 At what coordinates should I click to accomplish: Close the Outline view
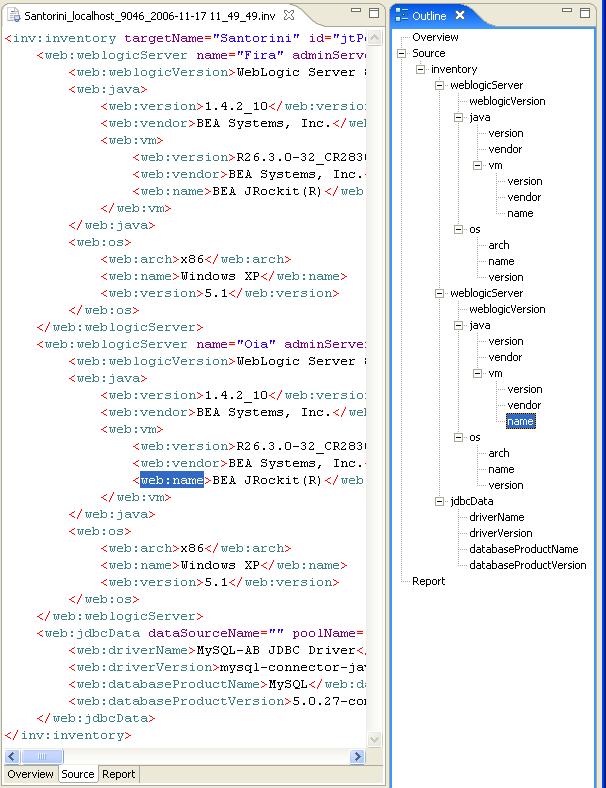pos(460,15)
